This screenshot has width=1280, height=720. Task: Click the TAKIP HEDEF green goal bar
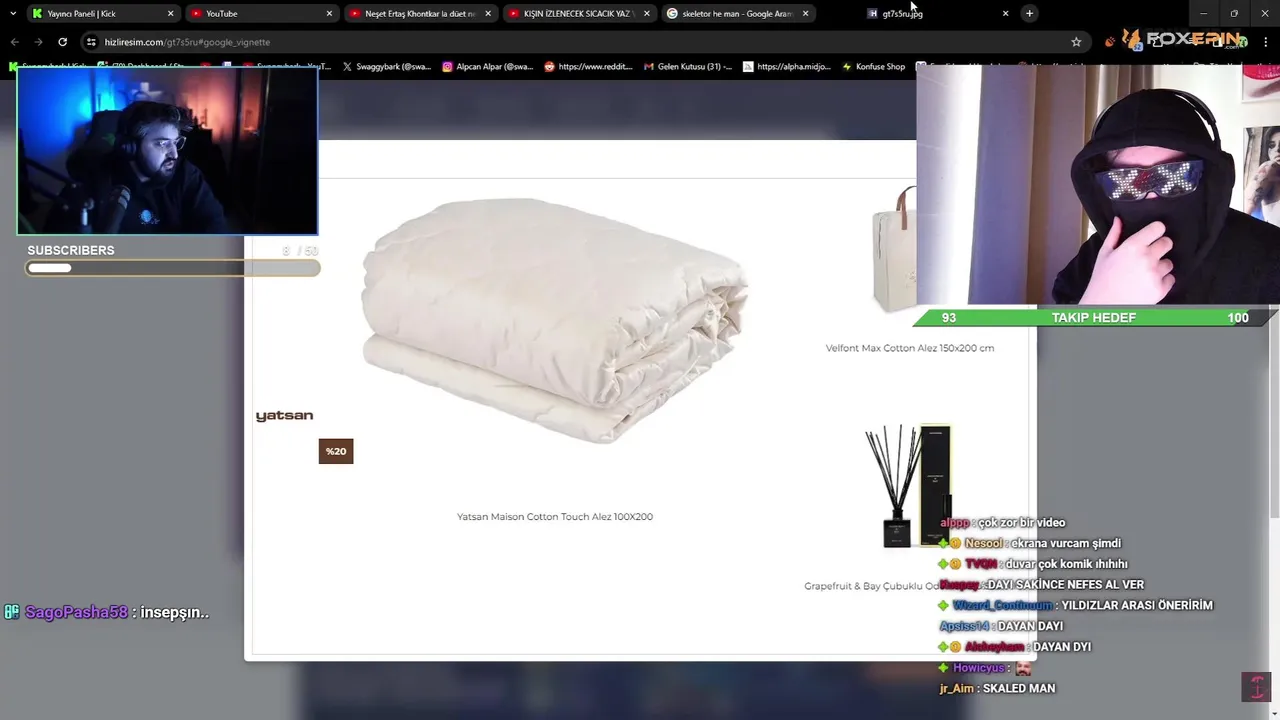[x=1095, y=318]
